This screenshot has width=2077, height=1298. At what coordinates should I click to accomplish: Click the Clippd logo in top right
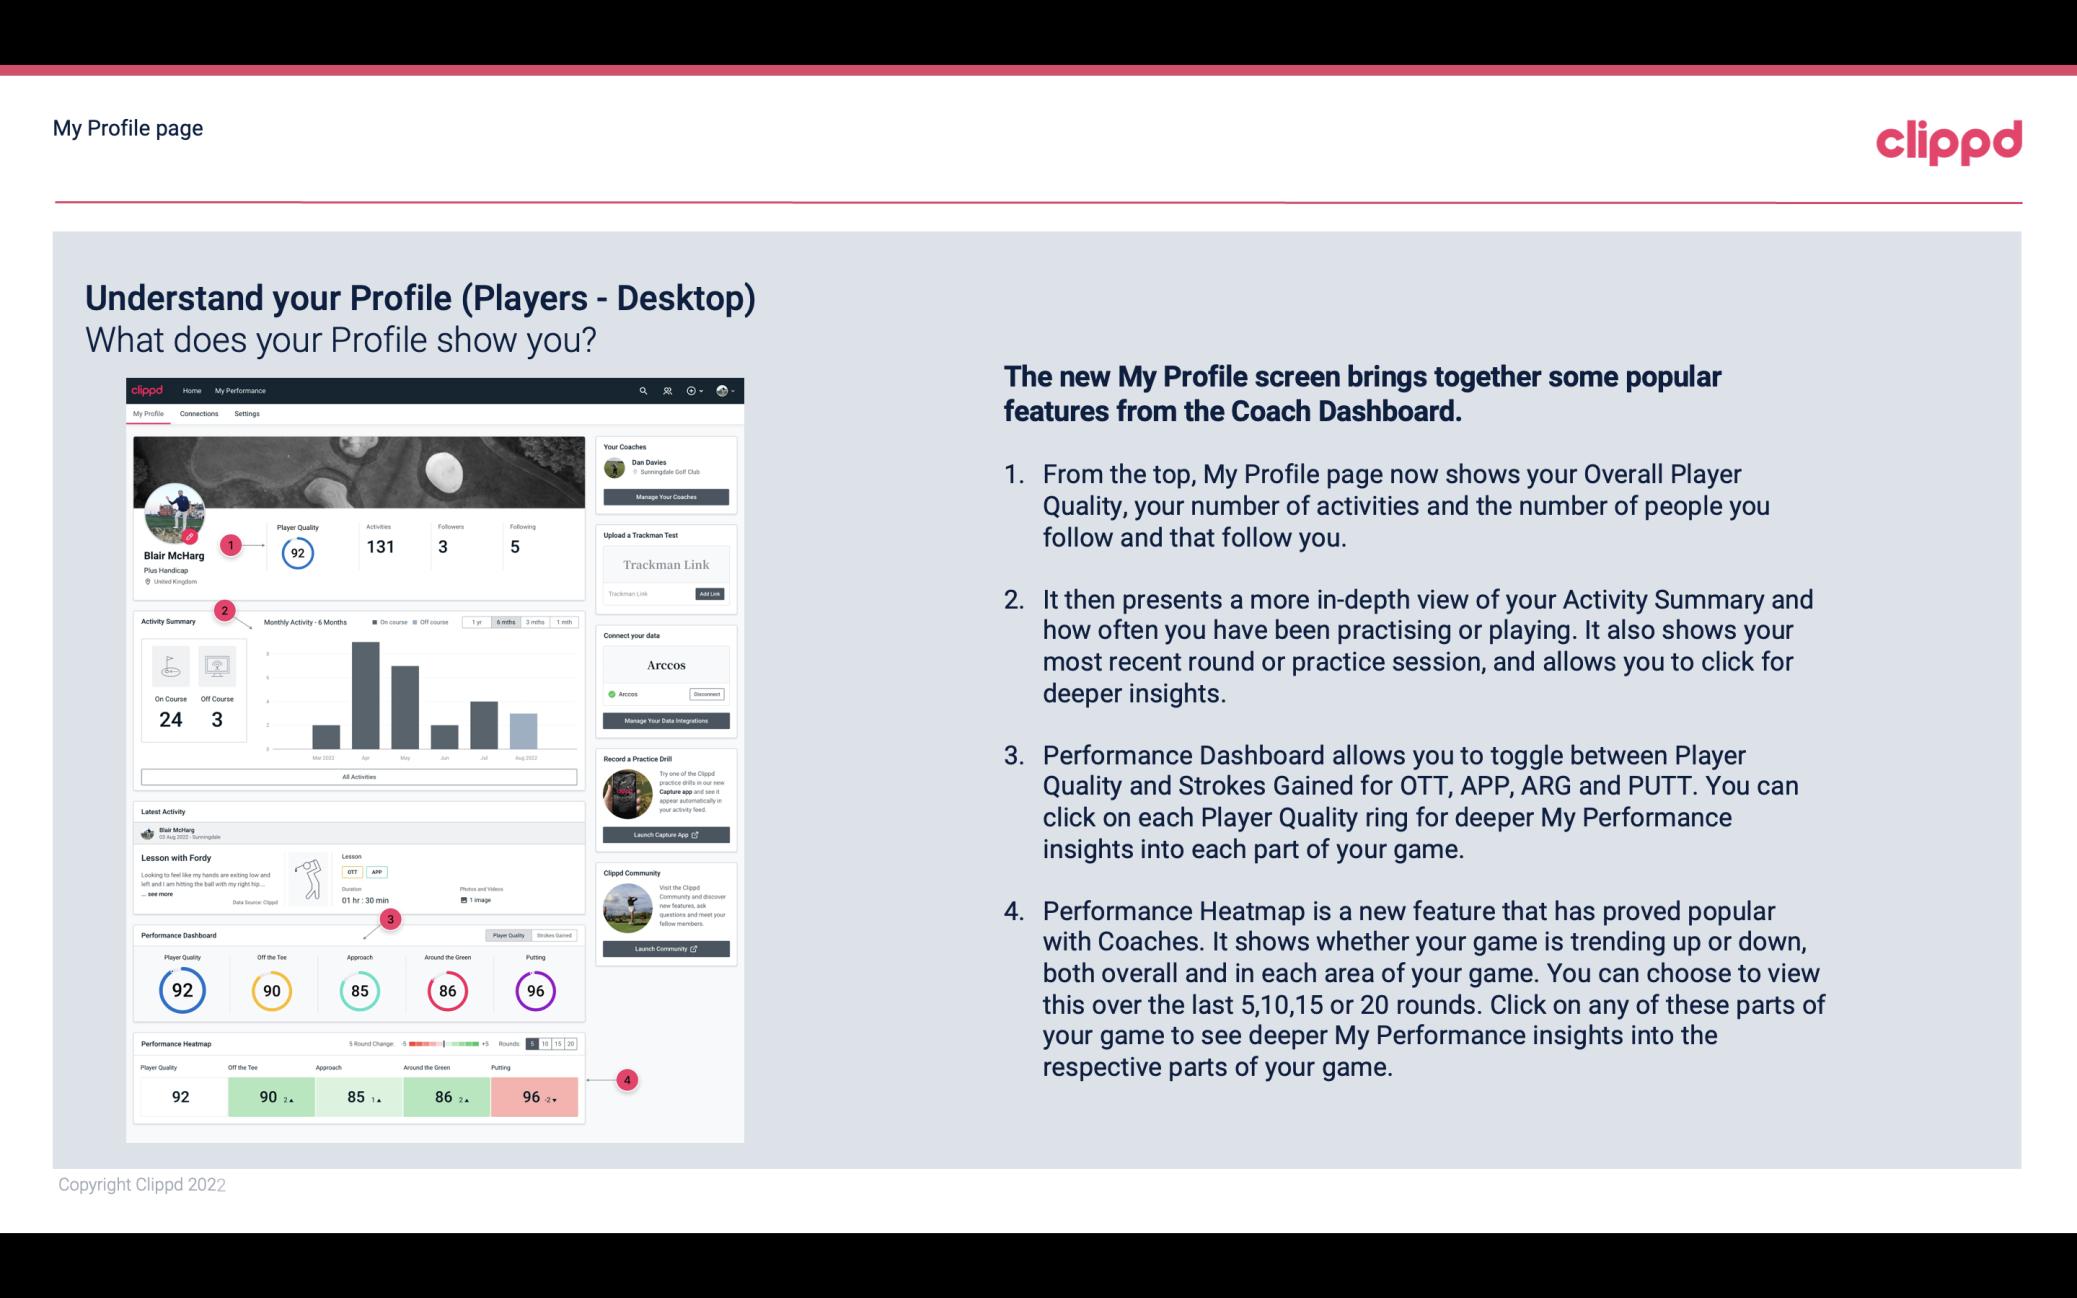click(1948, 141)
